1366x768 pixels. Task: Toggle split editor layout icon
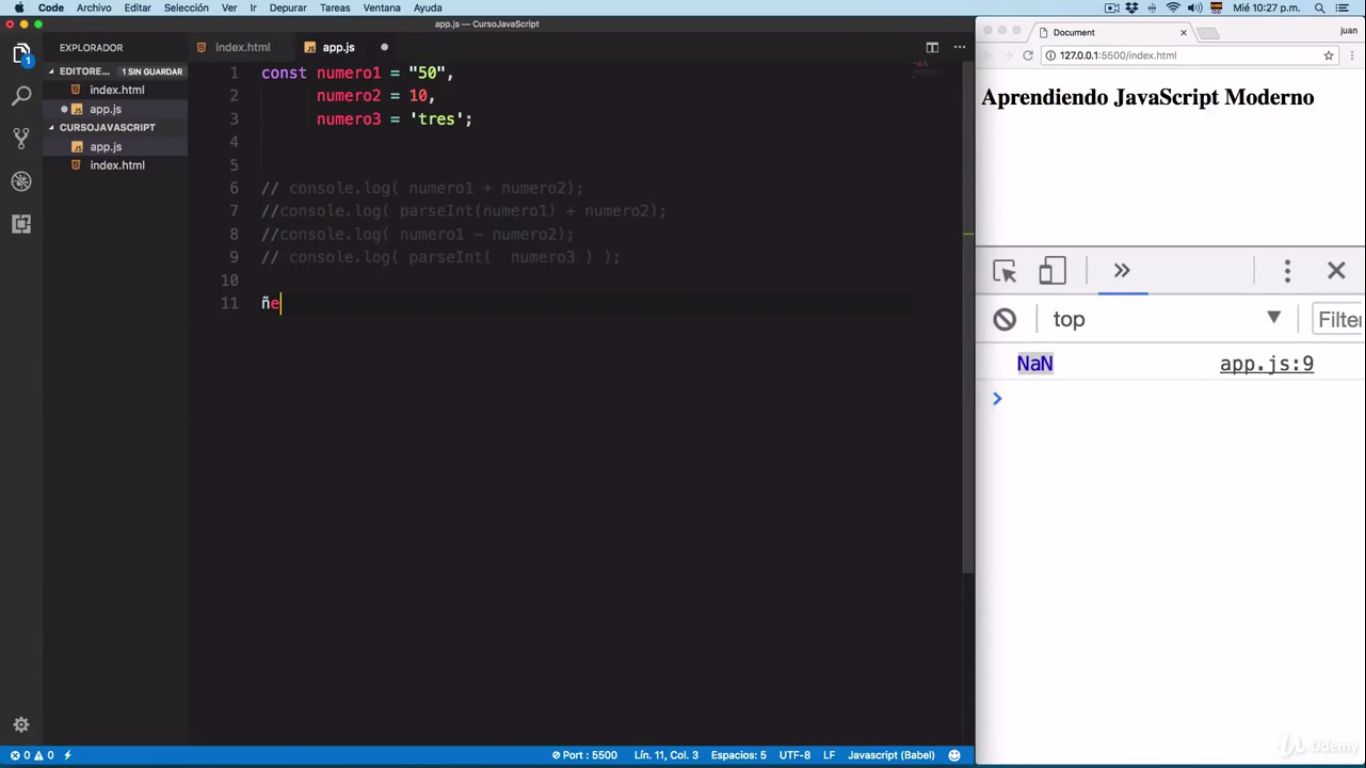tap(931, 47)
